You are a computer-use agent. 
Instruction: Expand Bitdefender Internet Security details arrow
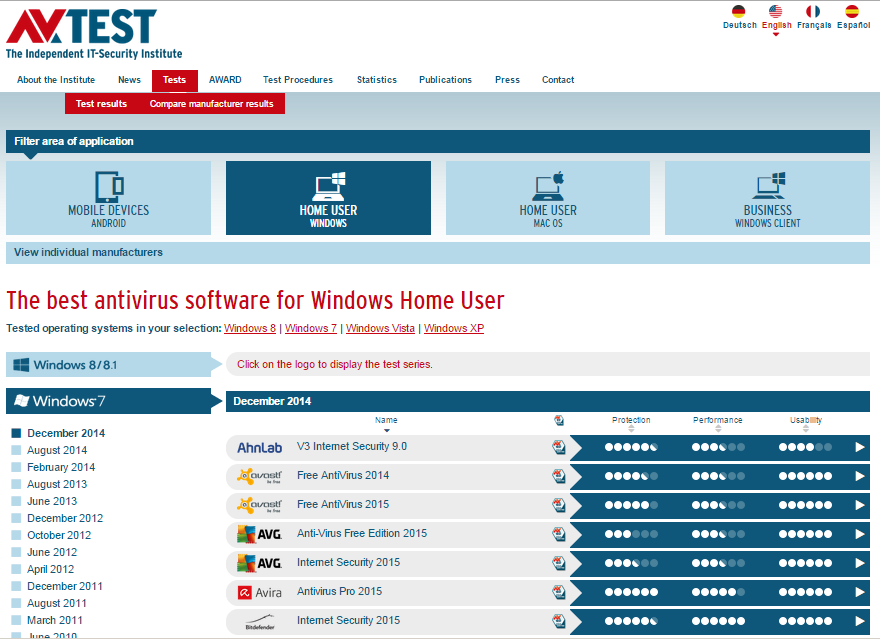(859, 621)
